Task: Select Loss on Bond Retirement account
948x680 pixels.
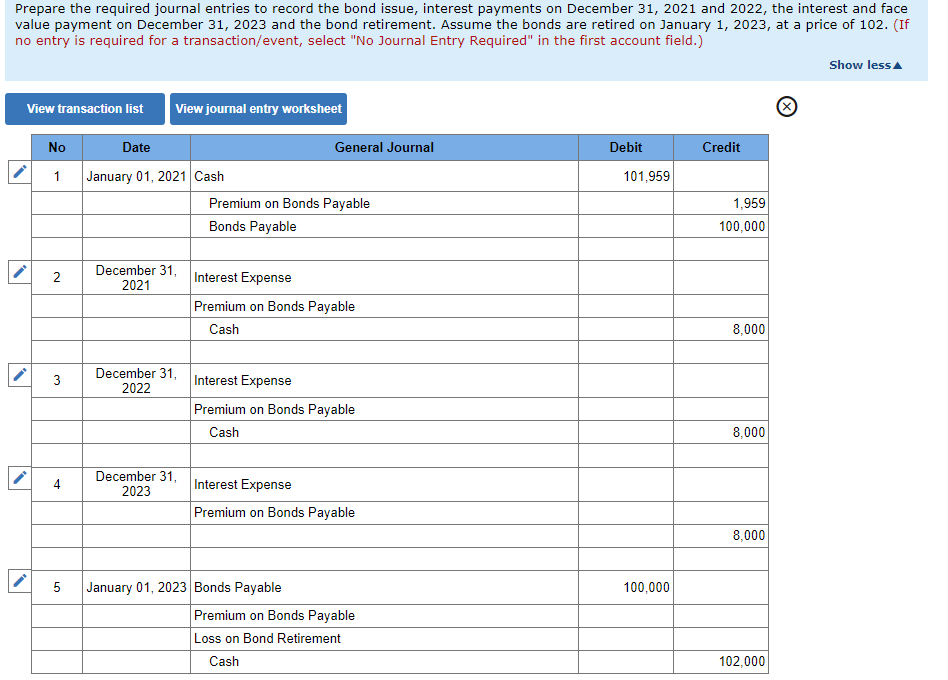Action: coord(384,638)
